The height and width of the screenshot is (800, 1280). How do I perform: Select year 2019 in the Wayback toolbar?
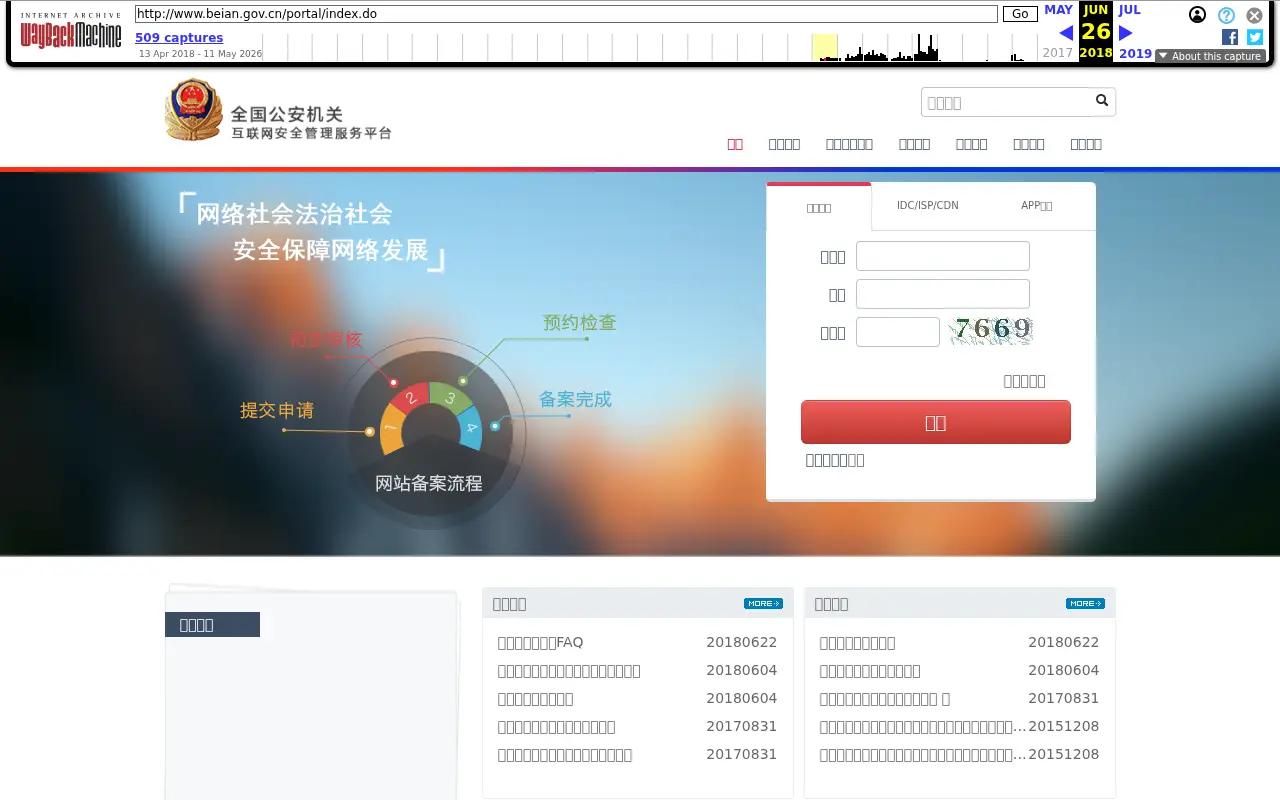click(x=1135, y=53)
